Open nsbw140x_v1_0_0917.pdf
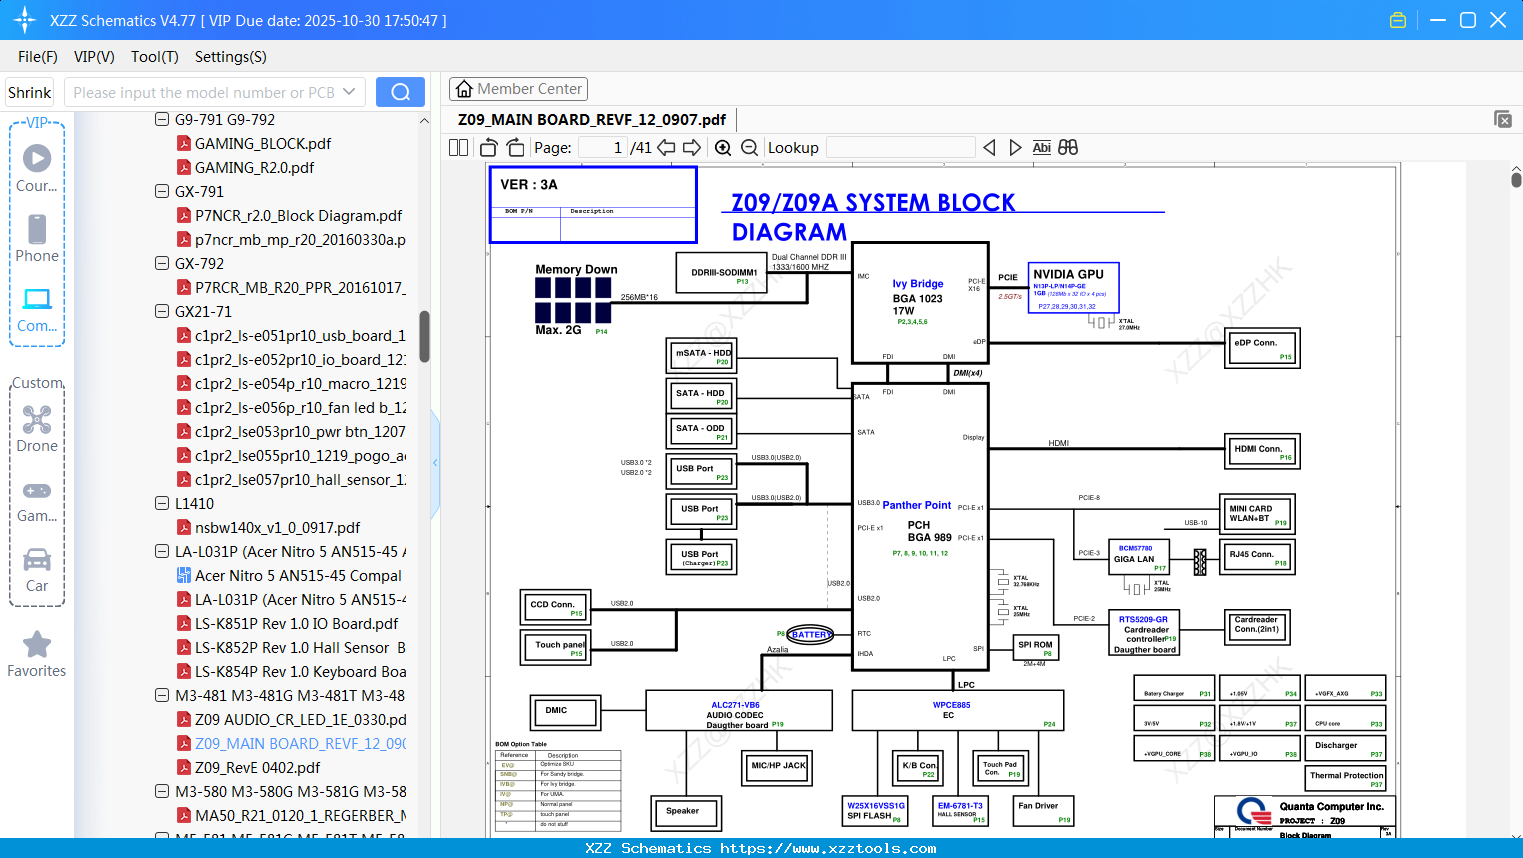The image size is (1523, 858). coord(277,528)
